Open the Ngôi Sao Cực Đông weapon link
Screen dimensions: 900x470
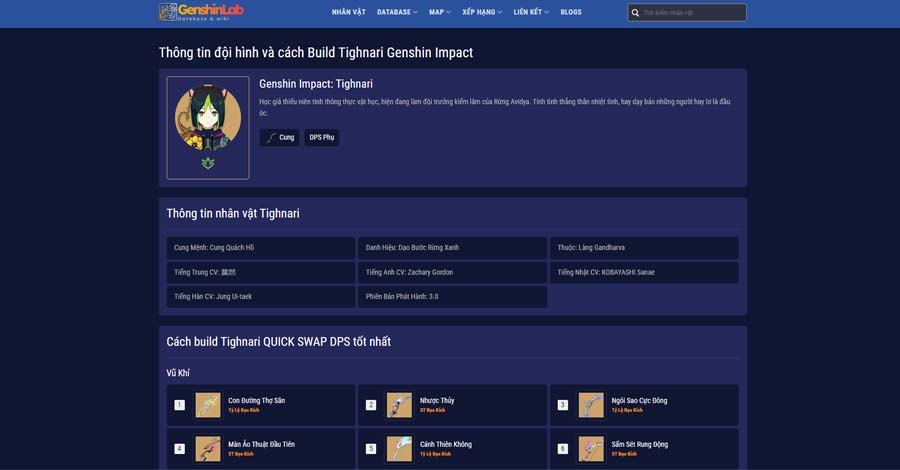[639, 401]
